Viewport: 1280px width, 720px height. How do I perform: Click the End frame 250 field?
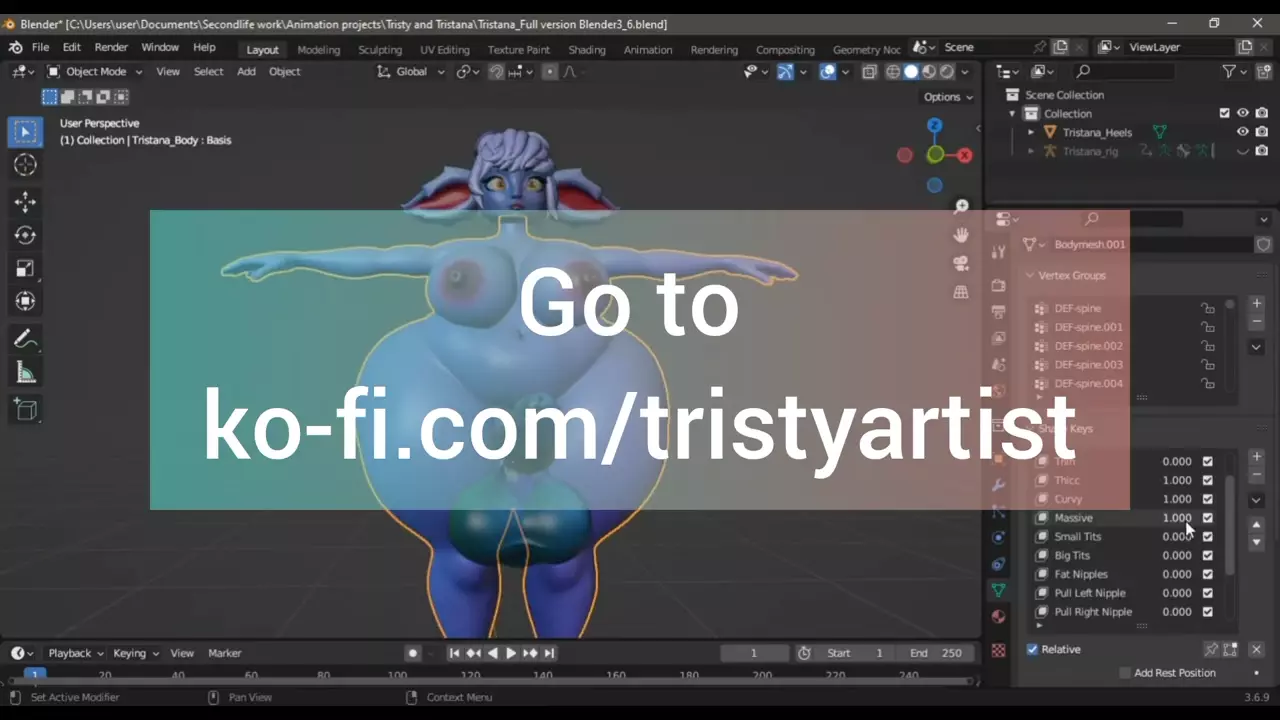936,653
